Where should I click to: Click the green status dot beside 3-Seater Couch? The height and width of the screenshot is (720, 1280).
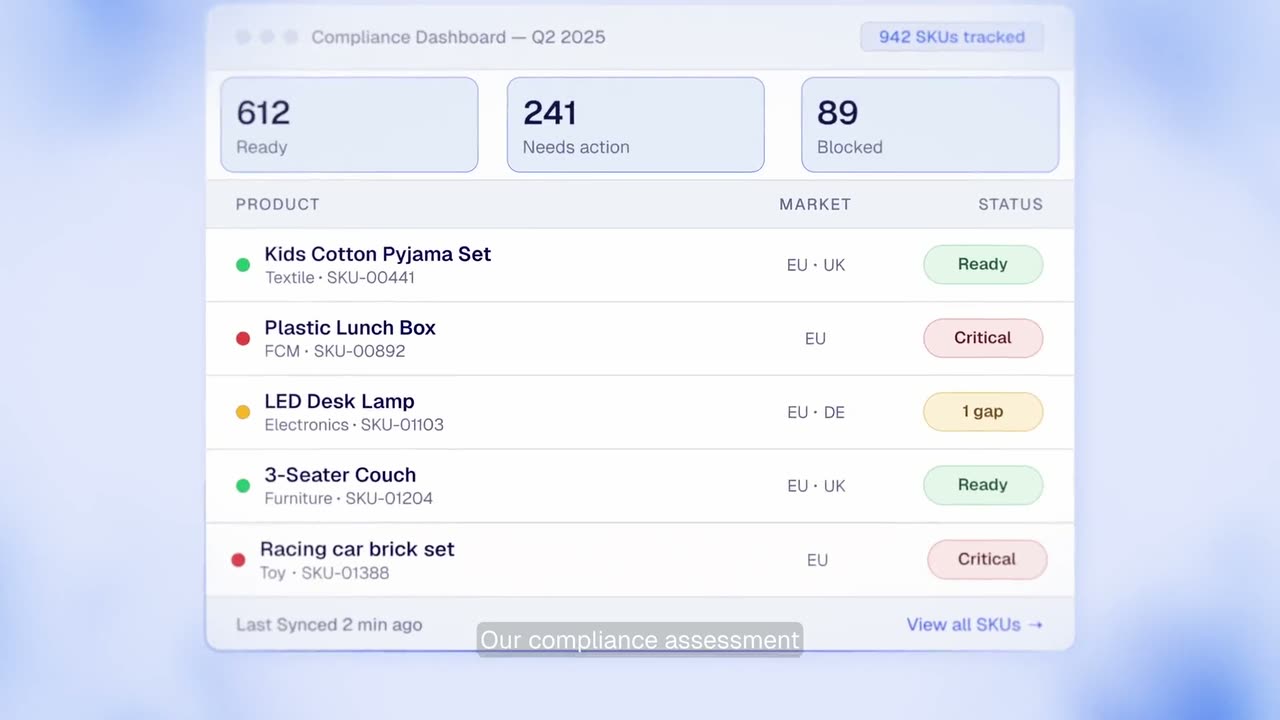[242, 485]
